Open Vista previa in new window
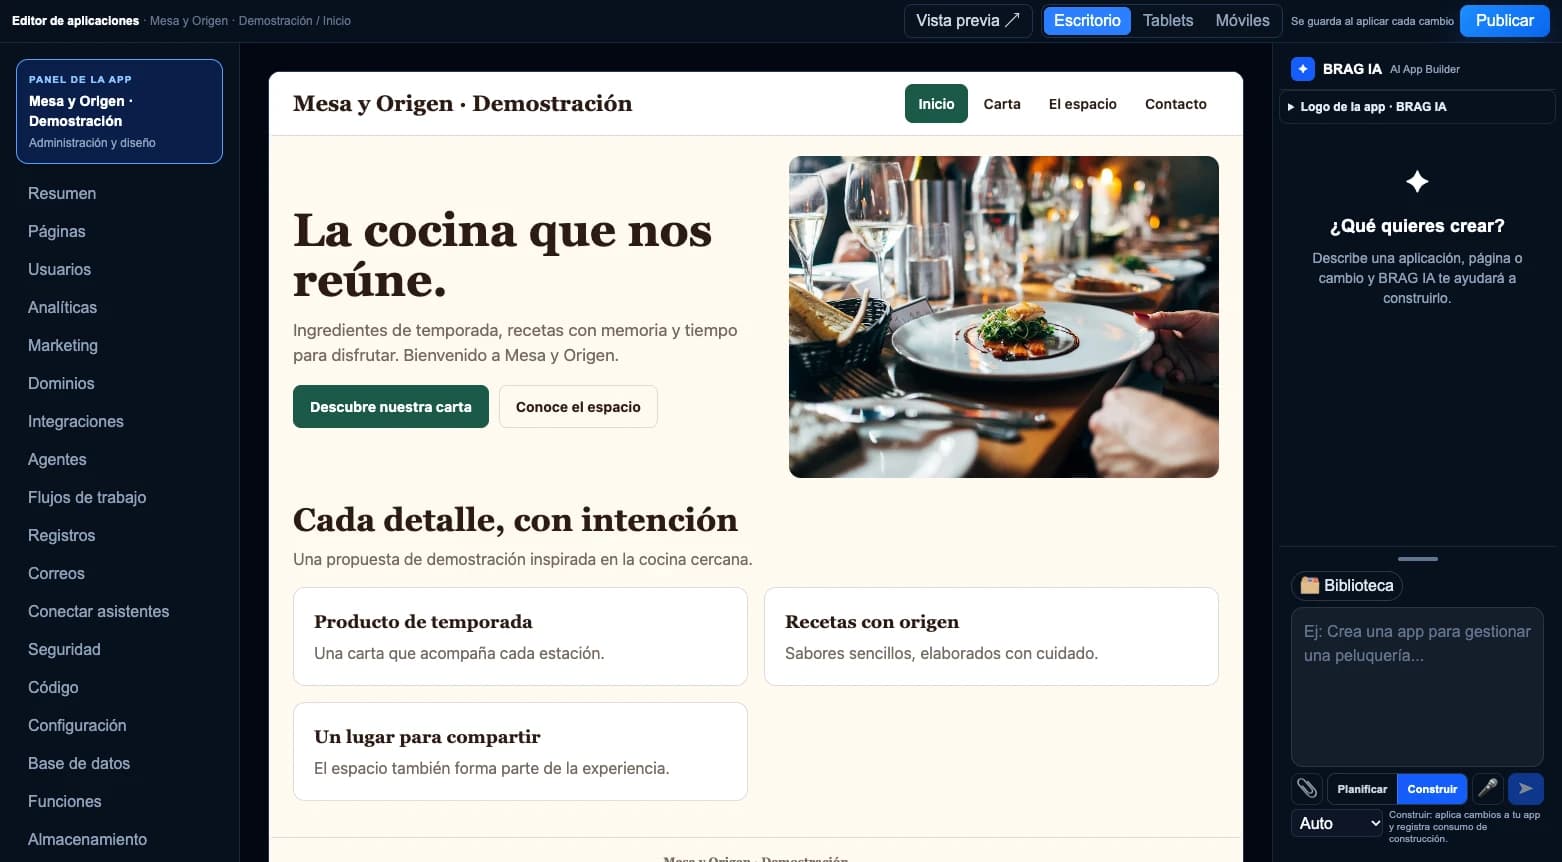Screen dimensions: 1562x862 968,21
